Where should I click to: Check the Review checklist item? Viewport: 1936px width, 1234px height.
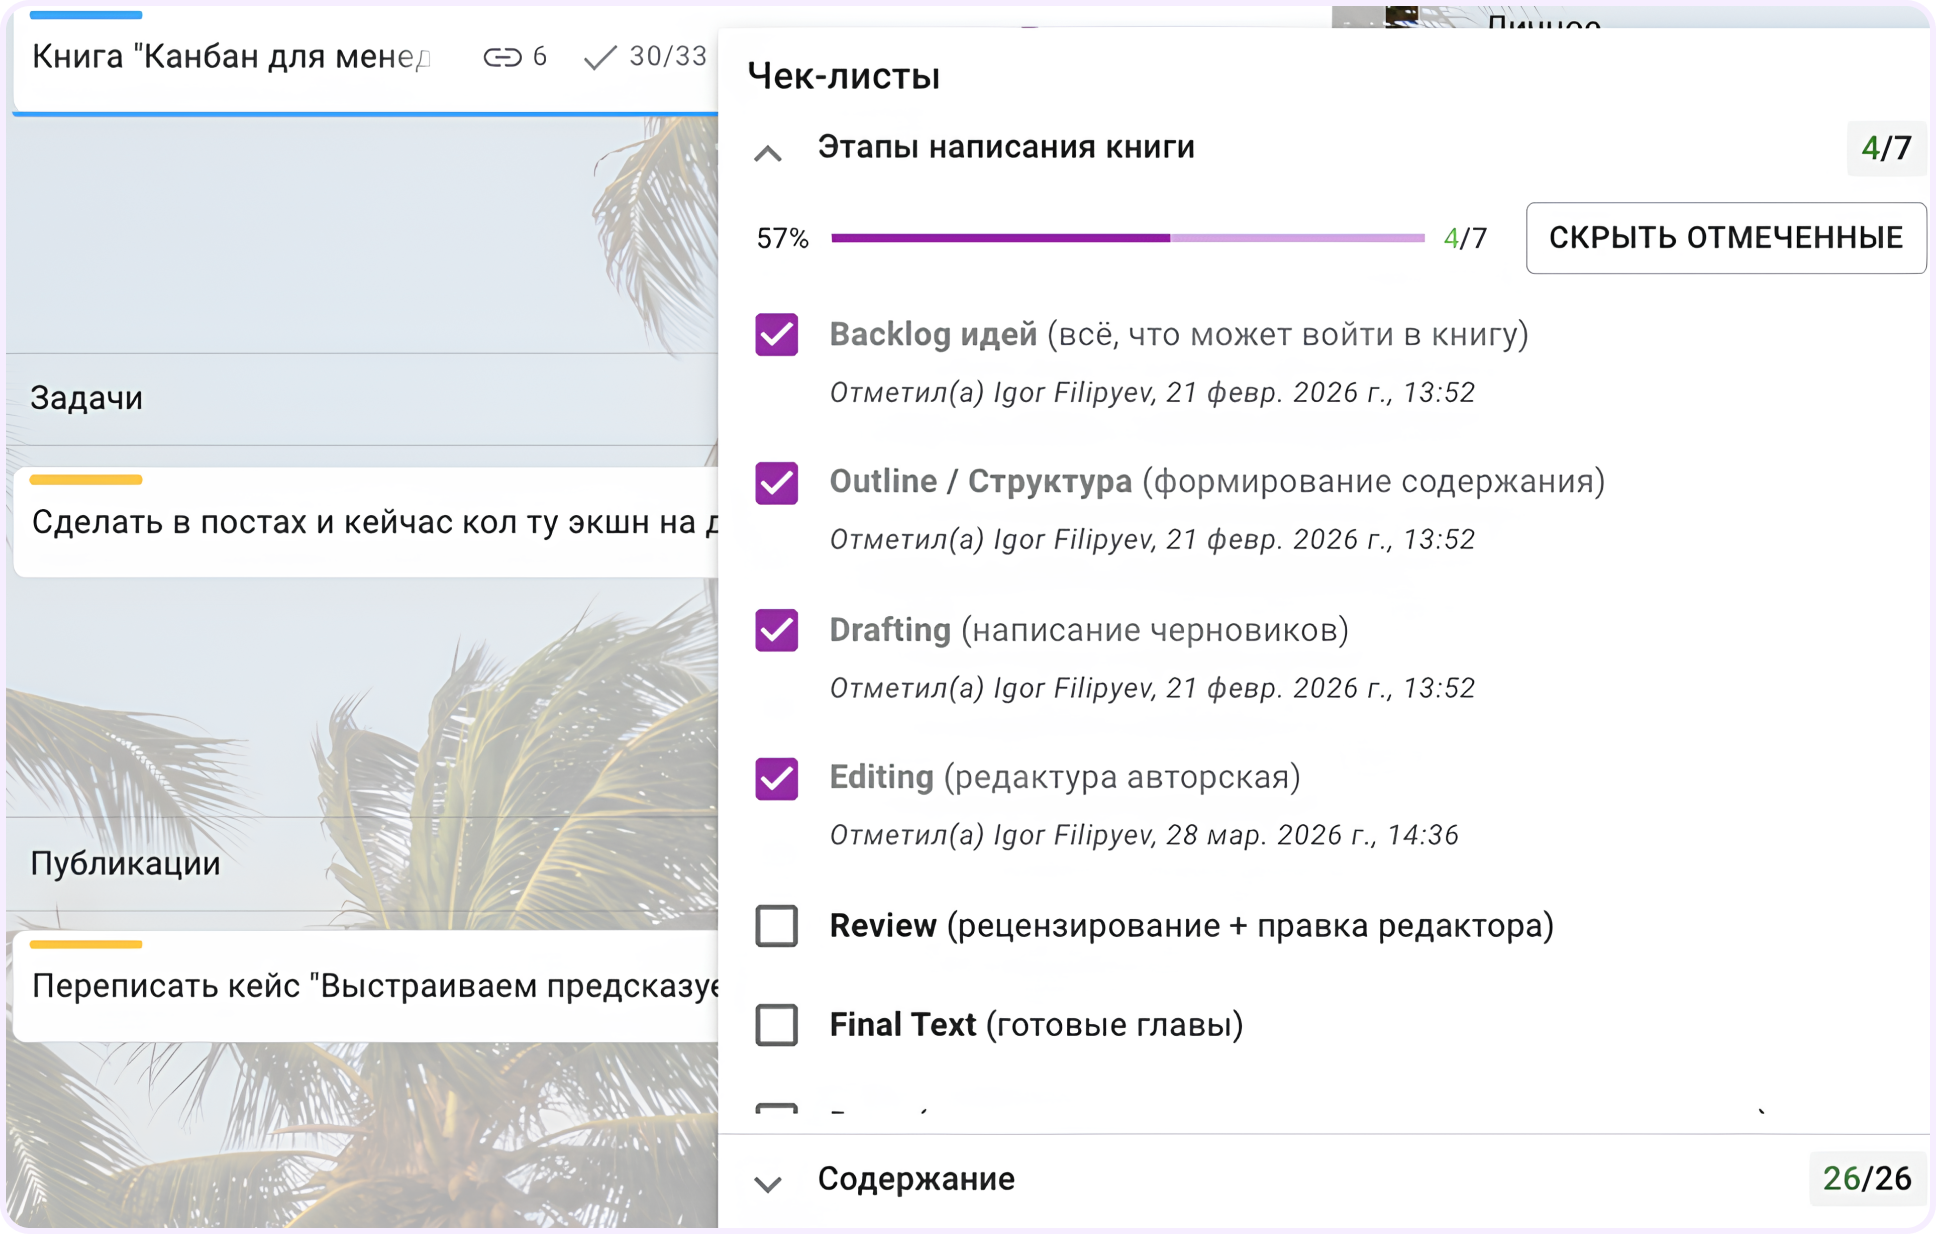point(776,926)
